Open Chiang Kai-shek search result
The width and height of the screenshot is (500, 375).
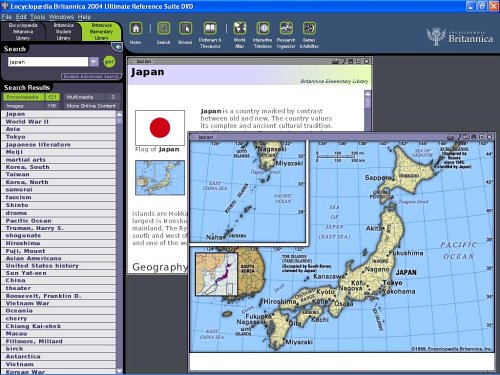[59, 326]
